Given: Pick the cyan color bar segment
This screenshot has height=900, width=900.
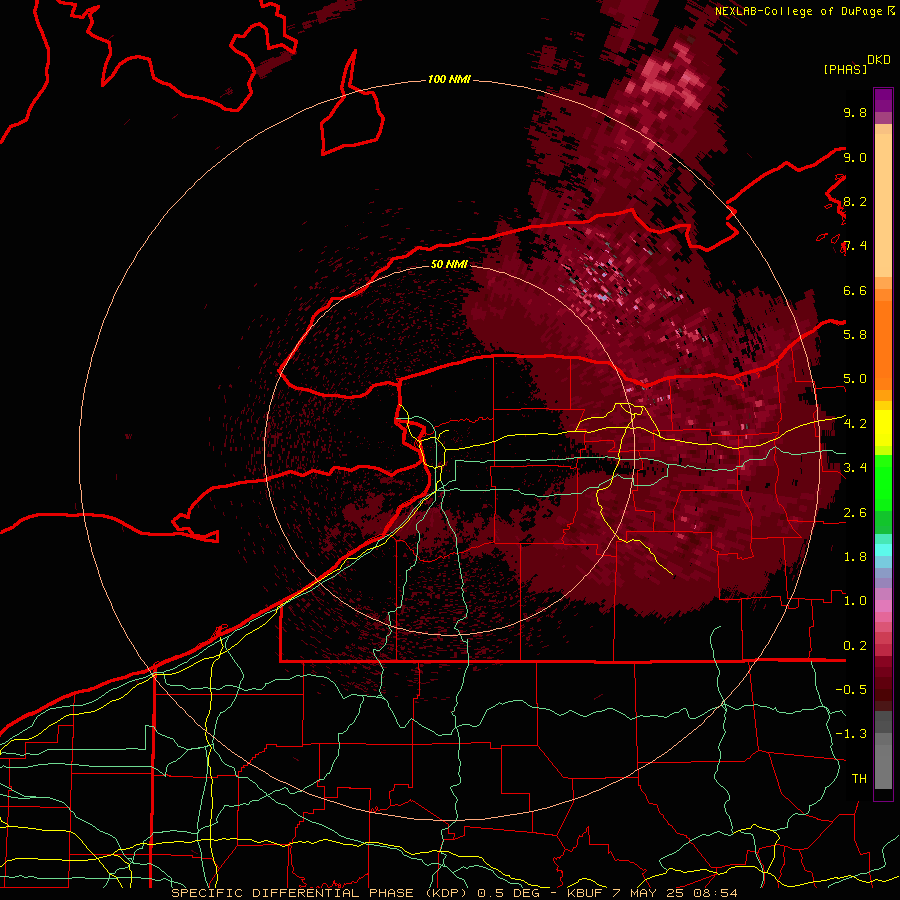Looking at the screenshot, I should 883,550.
